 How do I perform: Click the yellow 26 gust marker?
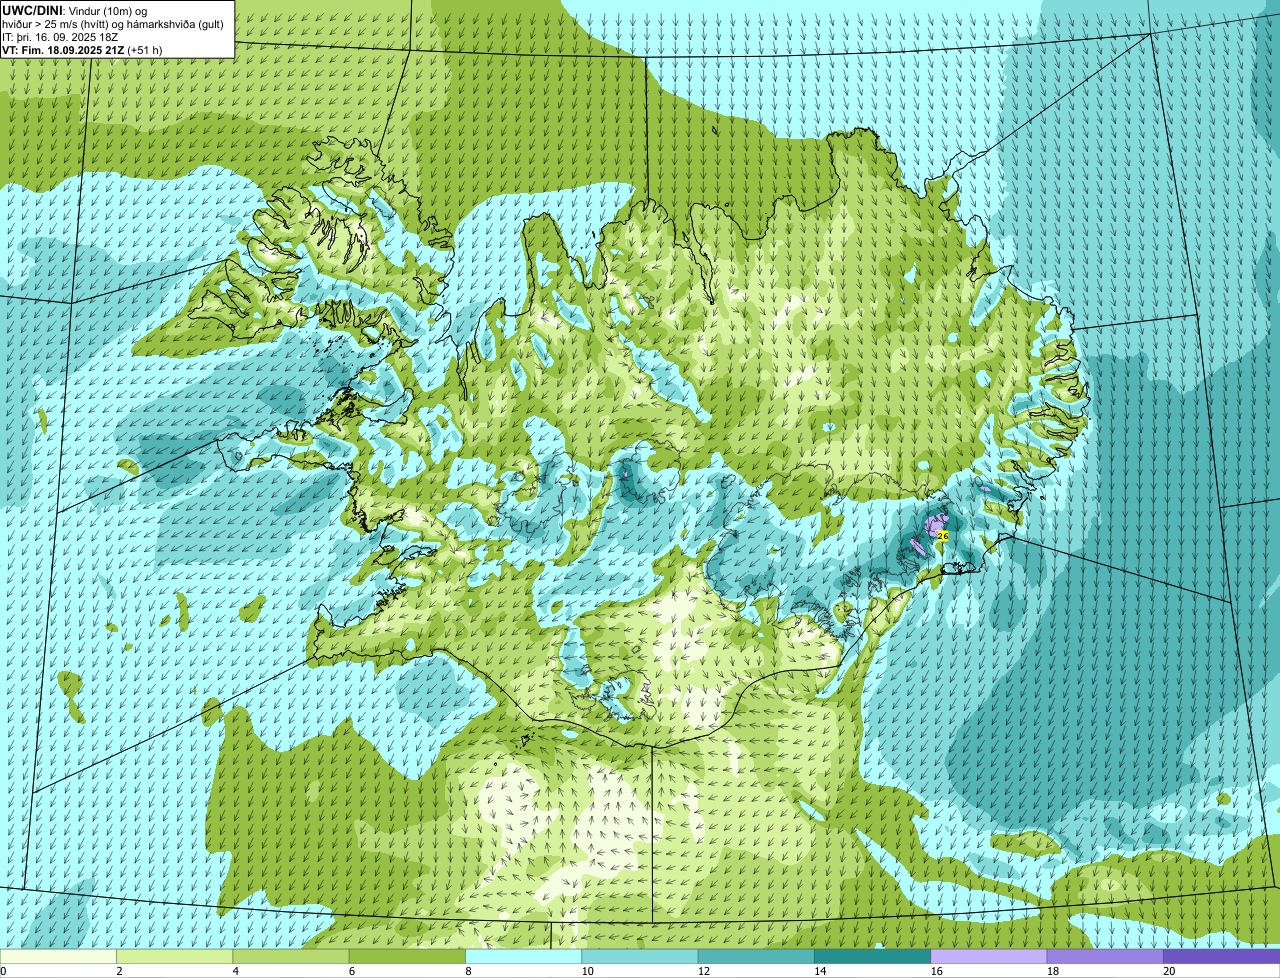click(x=942, y=536)
